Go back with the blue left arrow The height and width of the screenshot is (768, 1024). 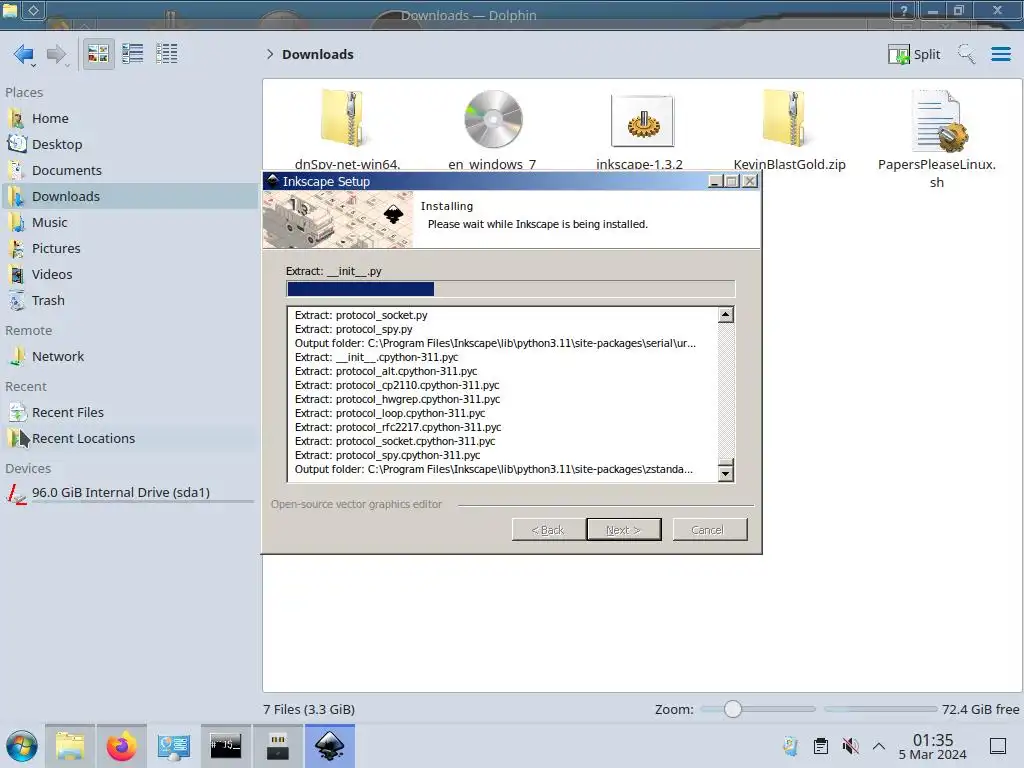(24, 54)
